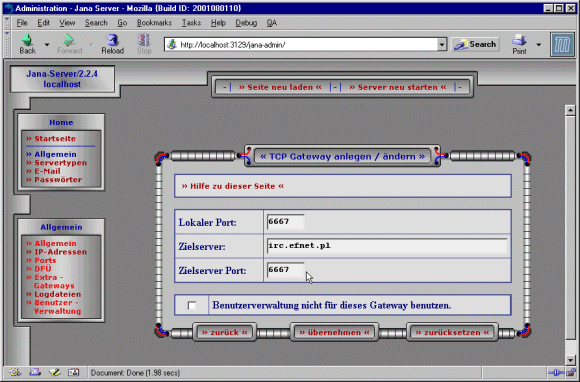Click the Document: Done status text
580x382 pixels.
(x=135, y=373)
